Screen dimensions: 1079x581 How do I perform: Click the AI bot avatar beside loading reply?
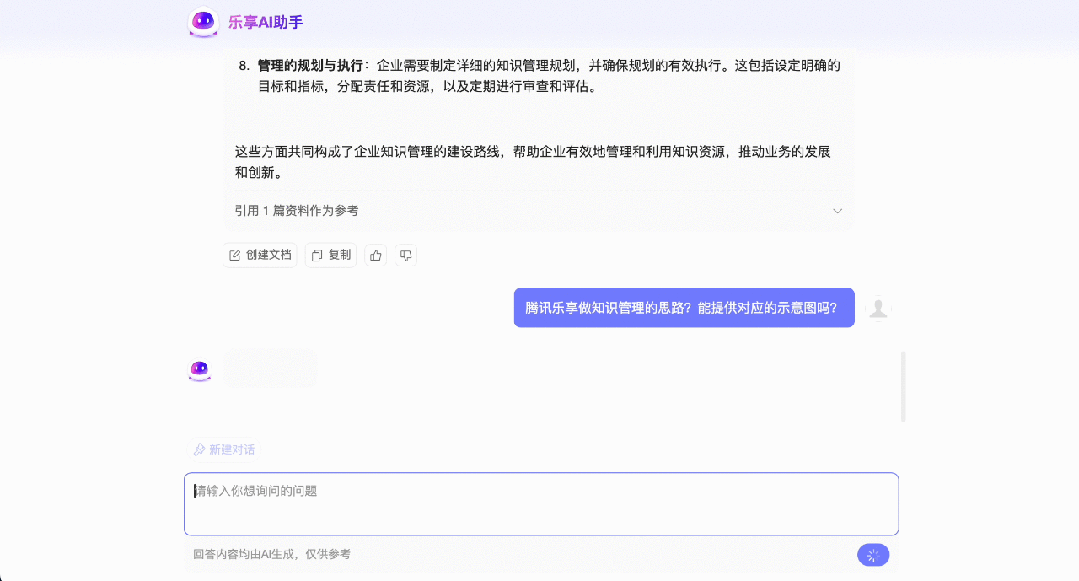[200, 370]
